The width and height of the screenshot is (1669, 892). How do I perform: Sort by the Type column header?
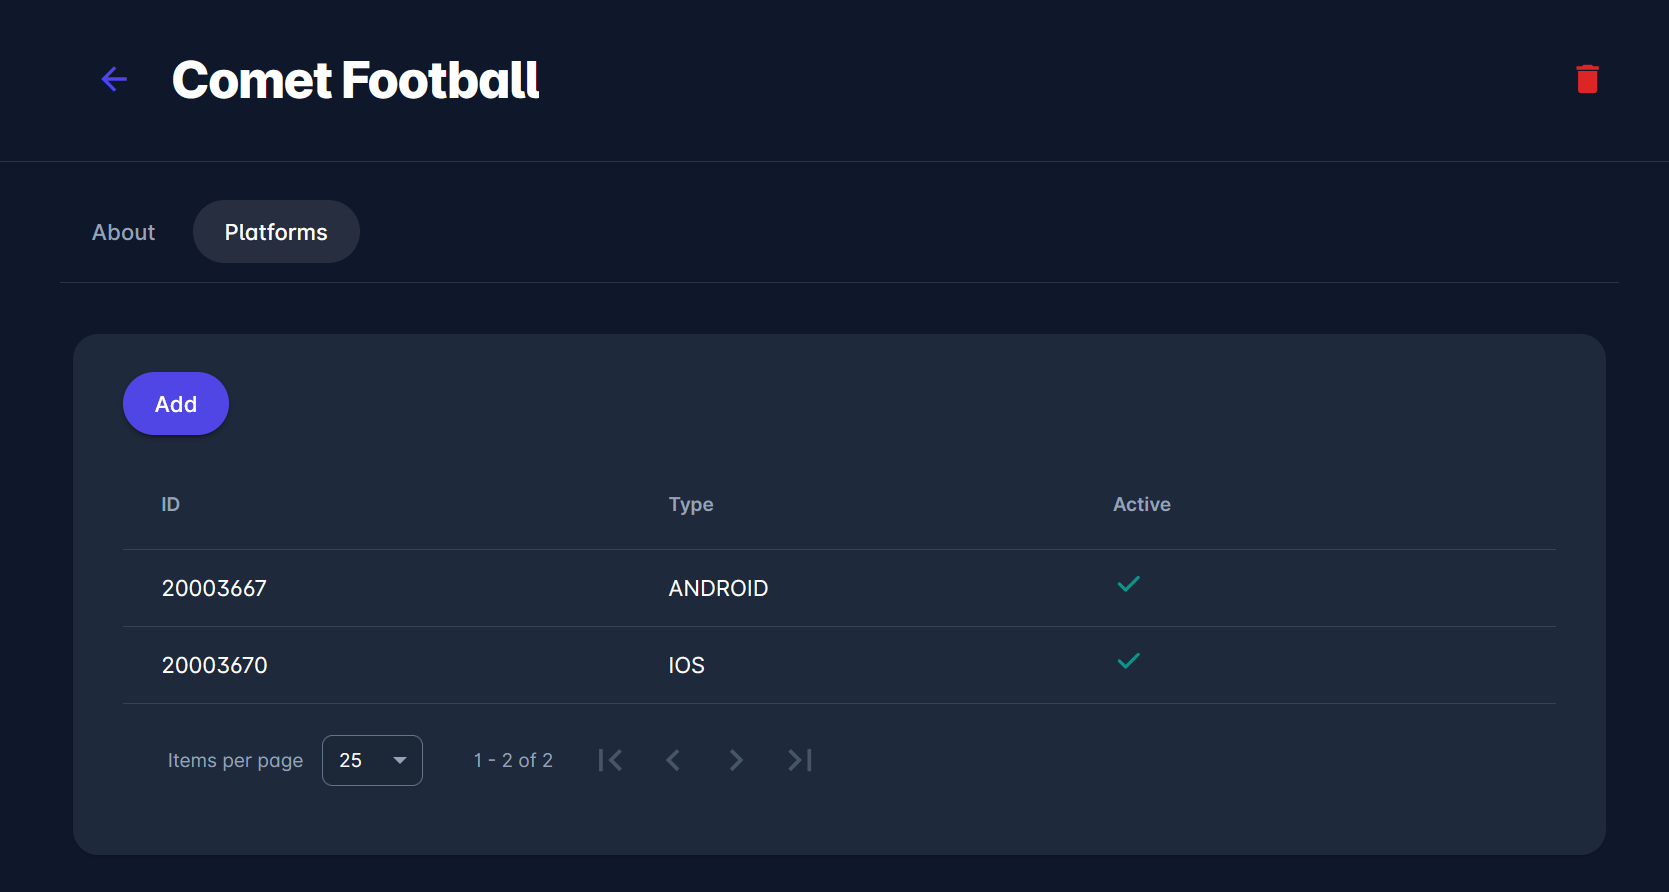[691, 504]
